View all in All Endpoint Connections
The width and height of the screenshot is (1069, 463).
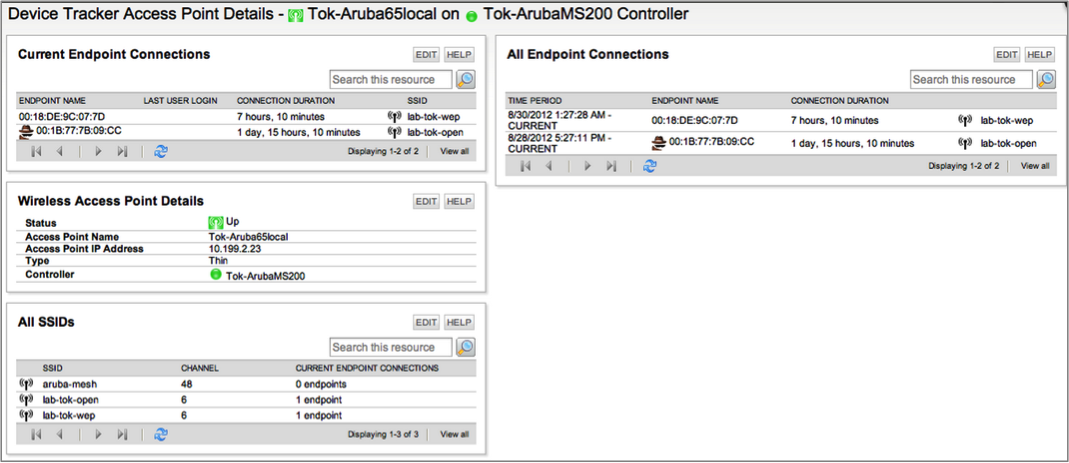[x=1034, y=166]
